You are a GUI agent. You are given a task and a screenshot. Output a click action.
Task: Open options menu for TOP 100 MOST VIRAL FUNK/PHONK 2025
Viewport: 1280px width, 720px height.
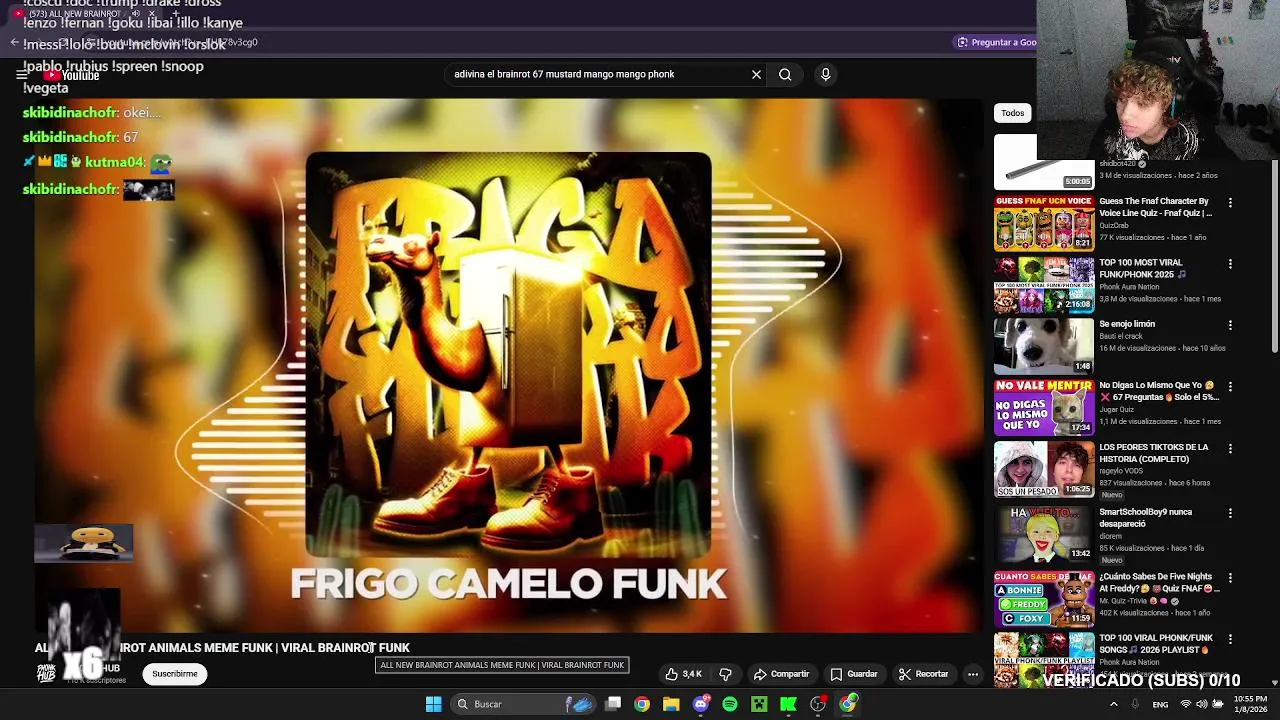point(1230,264)
